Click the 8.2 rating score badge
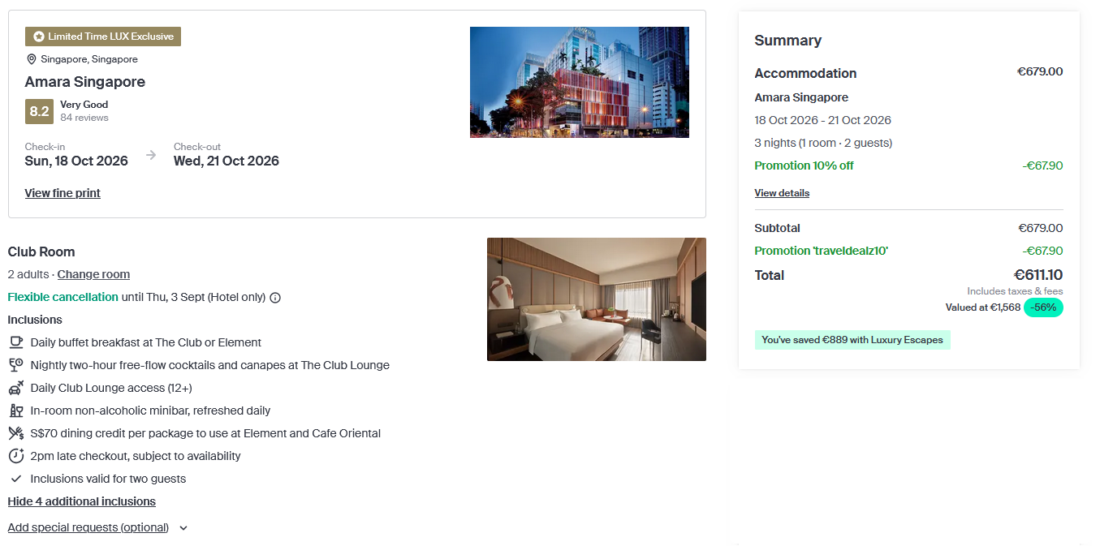Screen dimensions: 1100x546 (x=39, y=111)
